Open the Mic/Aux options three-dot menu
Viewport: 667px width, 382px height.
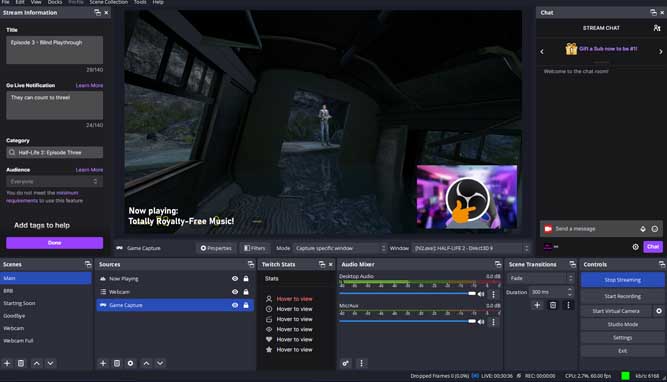tap(493, 322)
